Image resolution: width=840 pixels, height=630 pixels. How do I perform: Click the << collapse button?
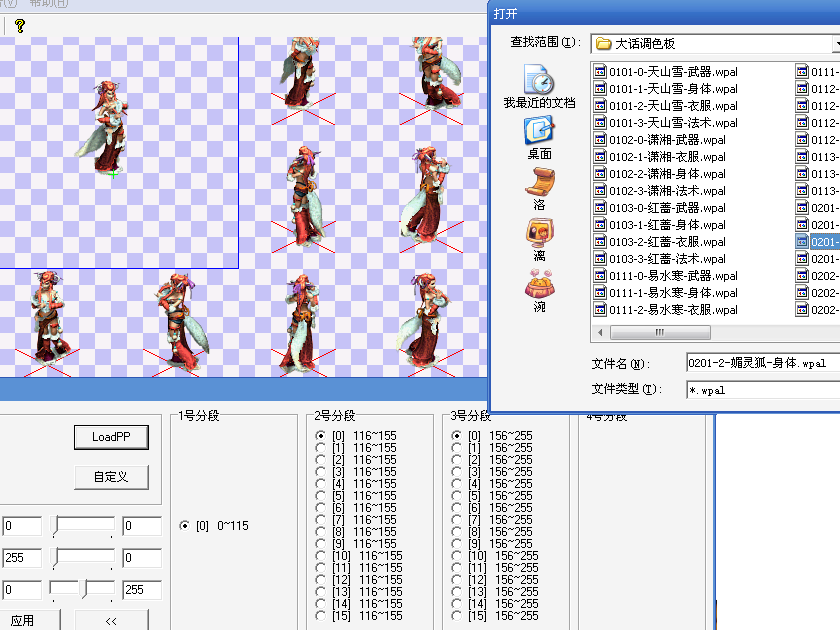coord(111,620)
